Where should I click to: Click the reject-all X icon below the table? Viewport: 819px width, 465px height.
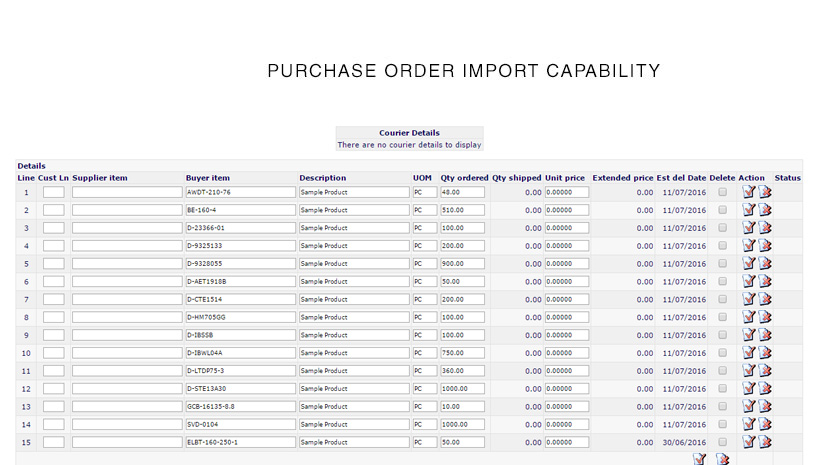[722, 459]
